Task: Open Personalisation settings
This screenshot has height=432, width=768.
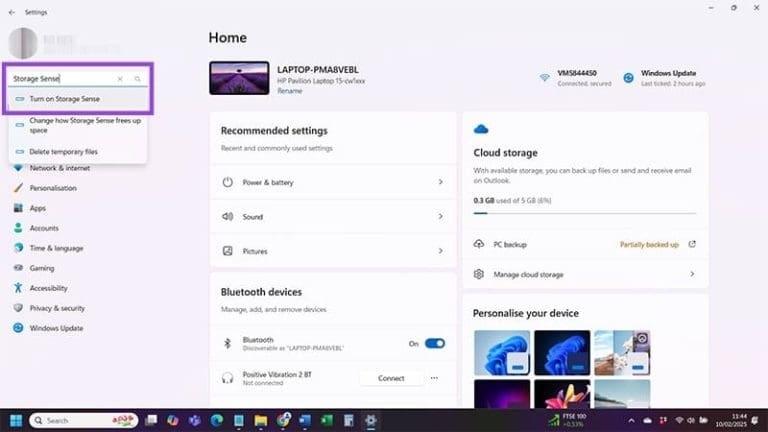Action: (x=53, y=188)
